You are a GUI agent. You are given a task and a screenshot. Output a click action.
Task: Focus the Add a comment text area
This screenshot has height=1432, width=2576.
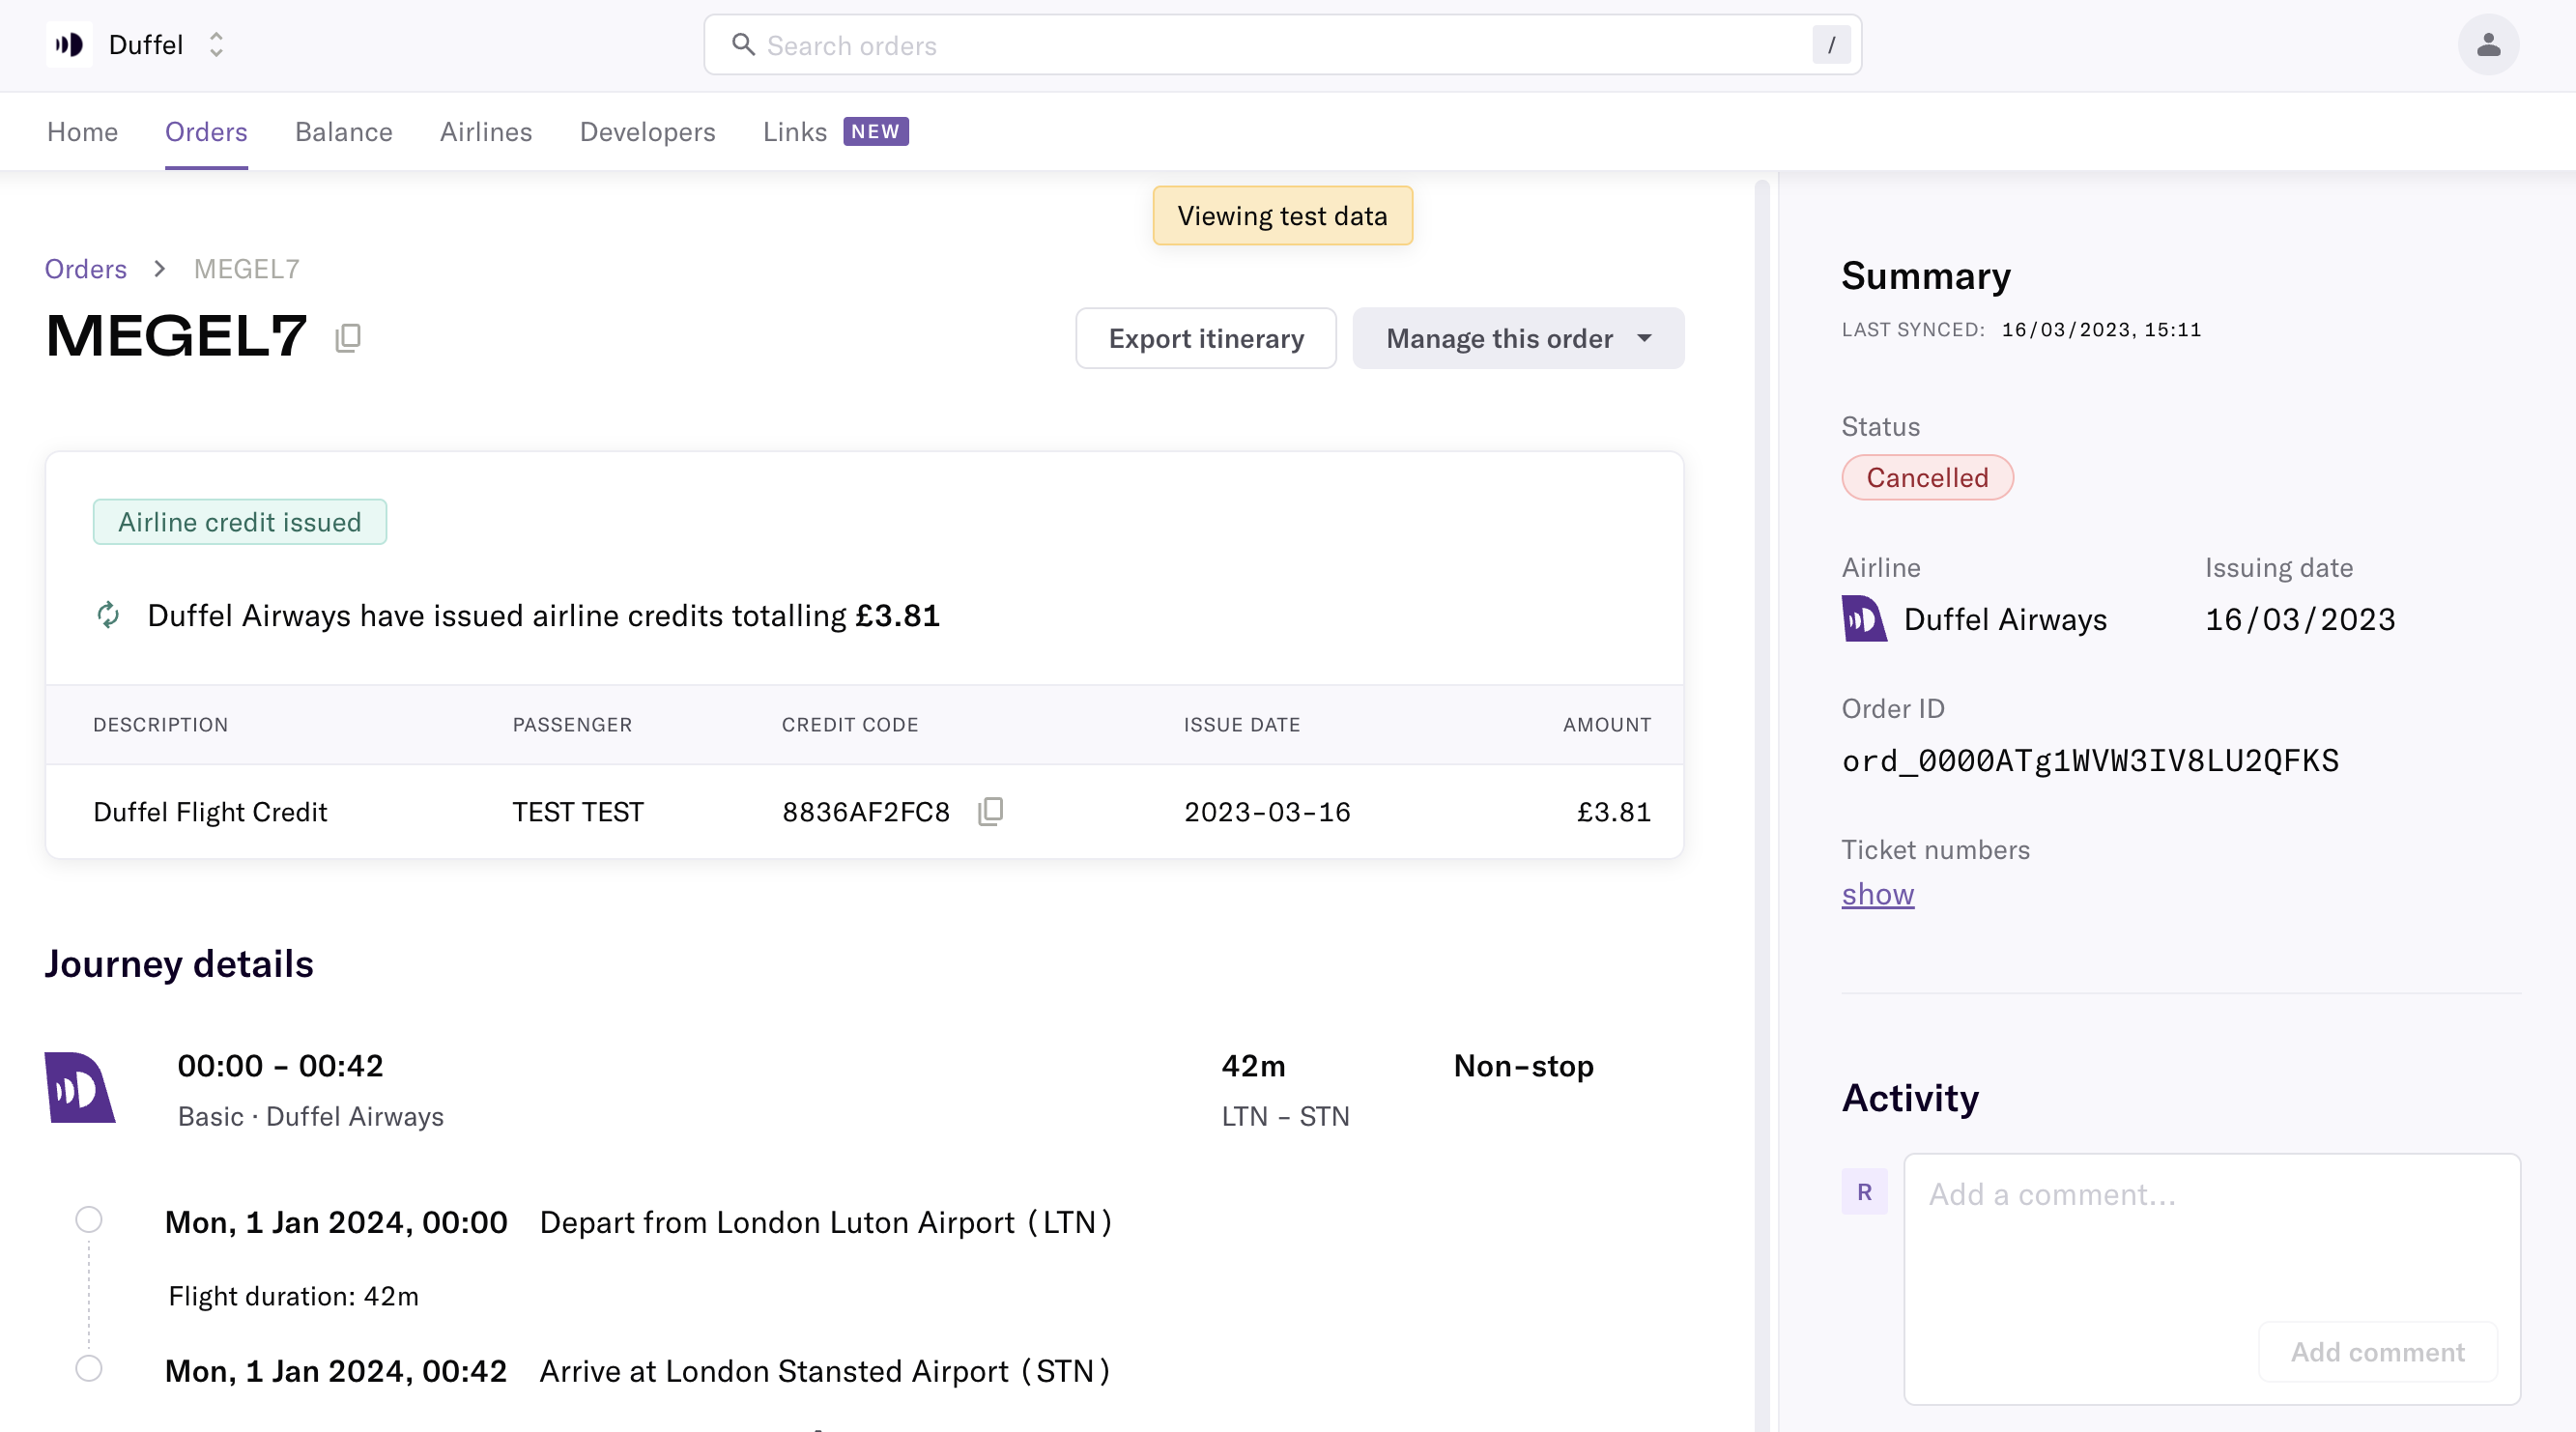2212,1279
